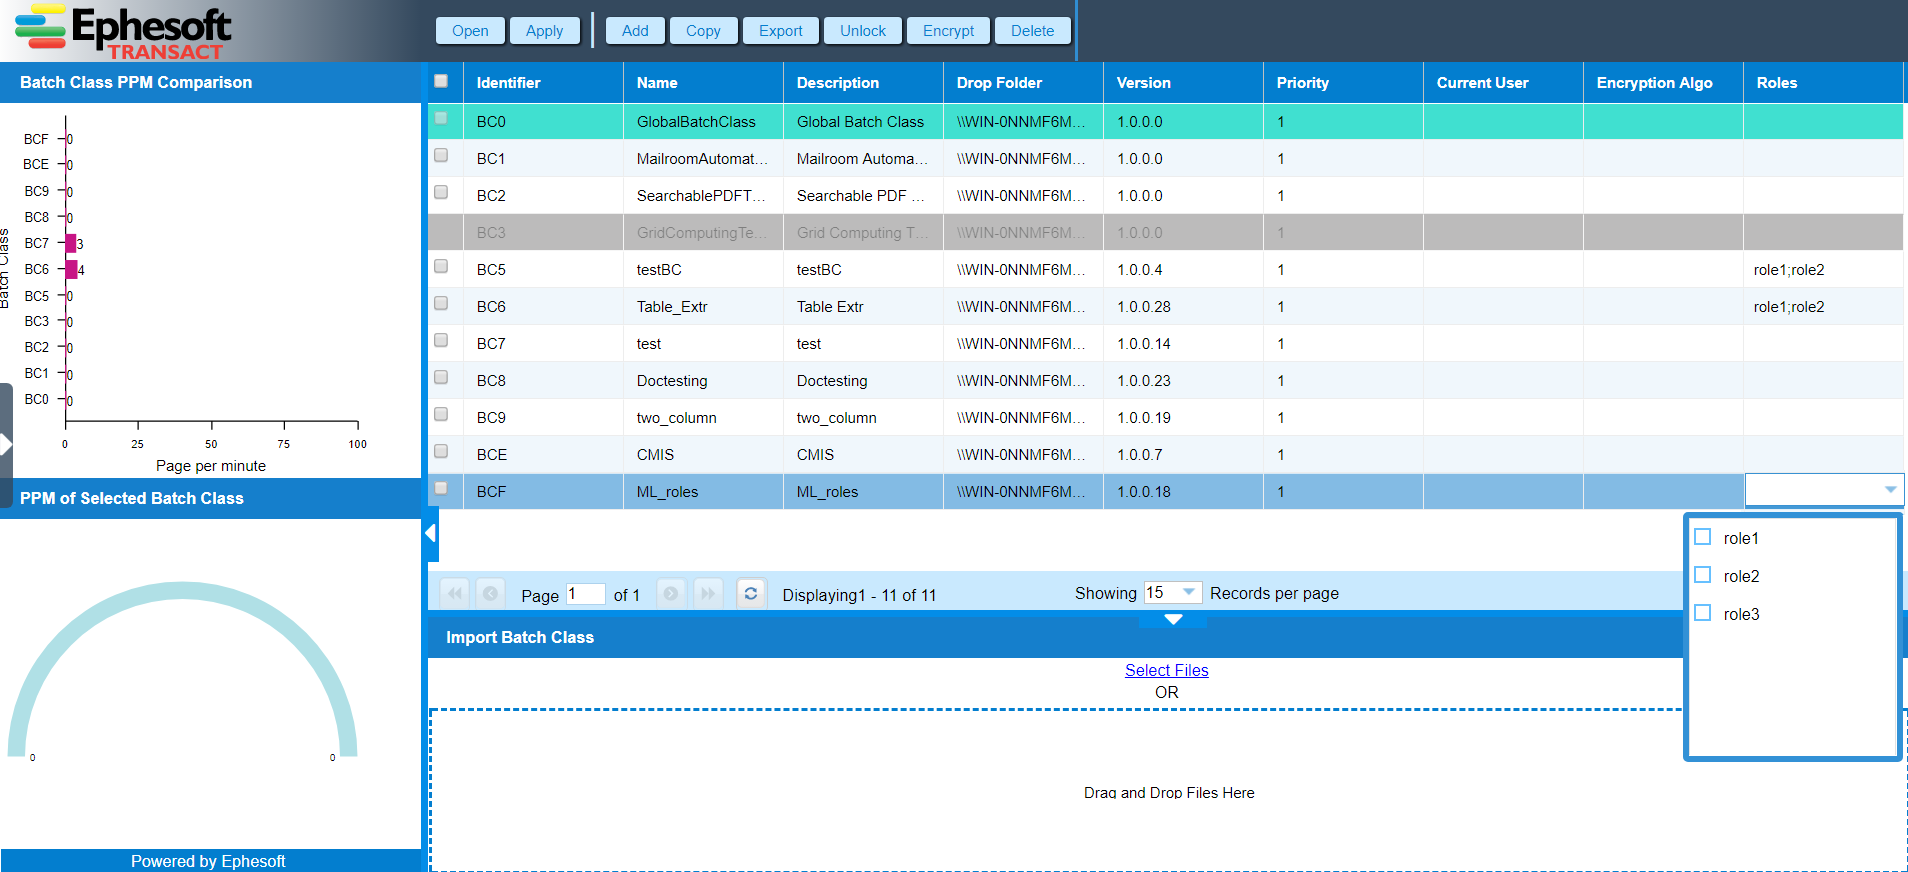Collapse the Import Batch Class panel arrow
Viewport: 1908px width, 872px height.
click(x=1173, y=620)
